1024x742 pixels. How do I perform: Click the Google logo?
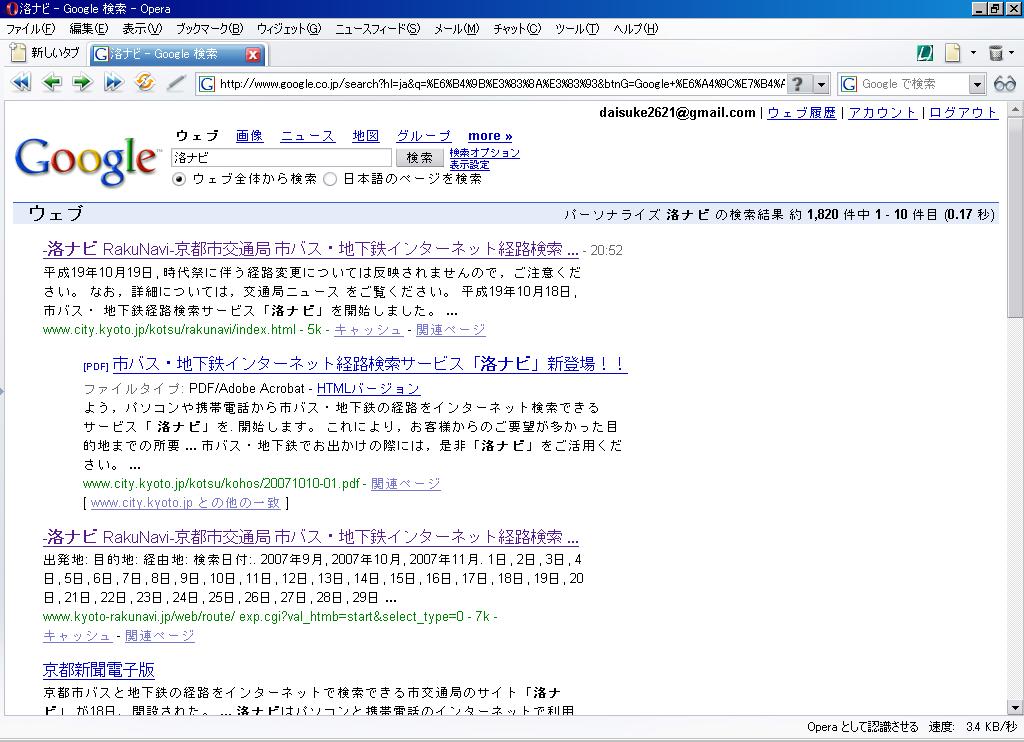86,160
